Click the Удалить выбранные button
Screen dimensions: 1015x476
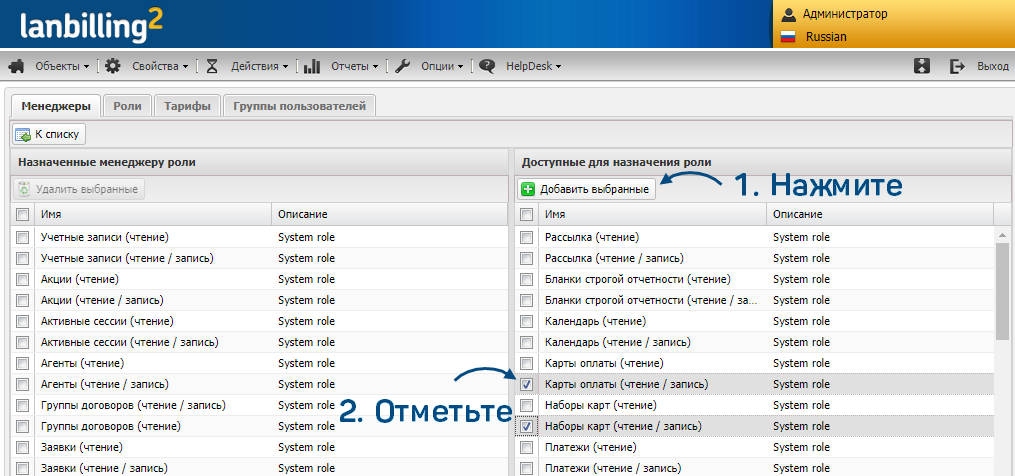(79, 189)
